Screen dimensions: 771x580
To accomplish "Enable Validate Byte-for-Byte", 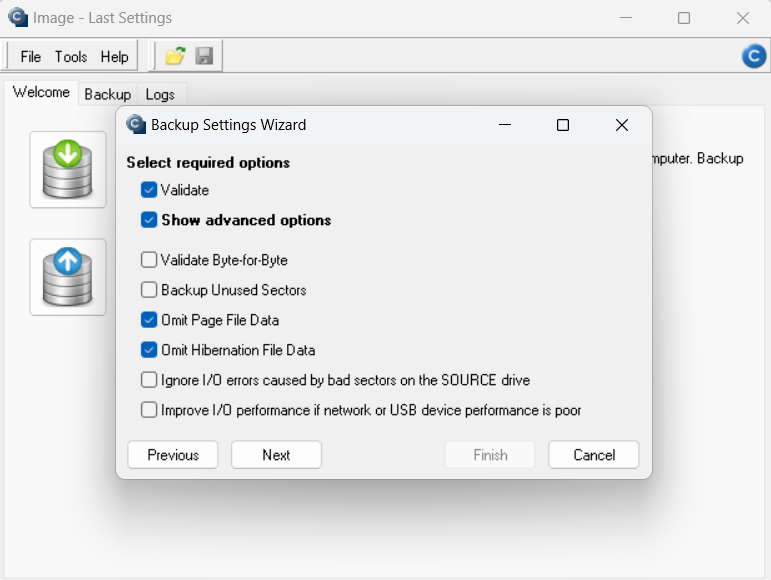I will [x=148, y=260].
